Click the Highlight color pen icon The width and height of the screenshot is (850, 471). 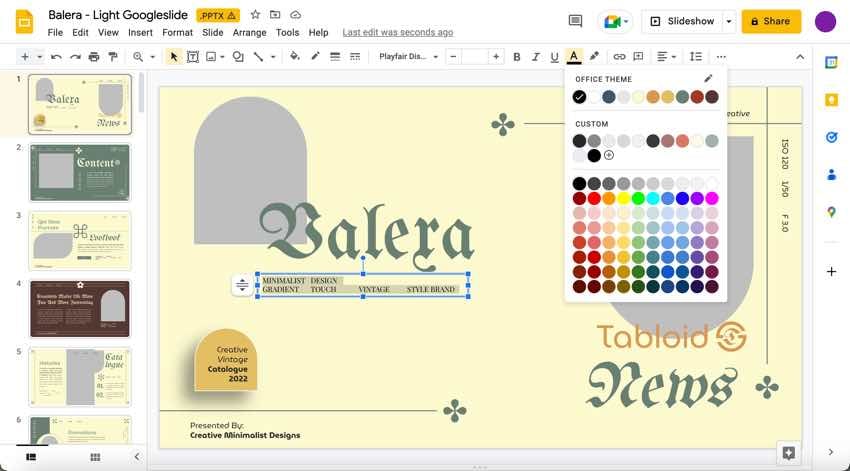(x=594, y=57)
